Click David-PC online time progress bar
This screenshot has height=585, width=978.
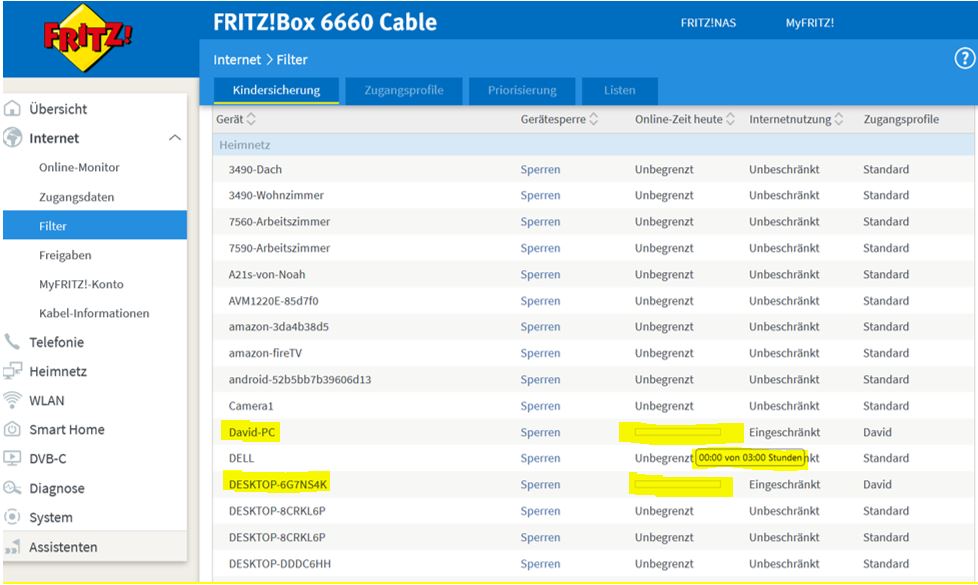pyautogui.click(x=677, y=432)
